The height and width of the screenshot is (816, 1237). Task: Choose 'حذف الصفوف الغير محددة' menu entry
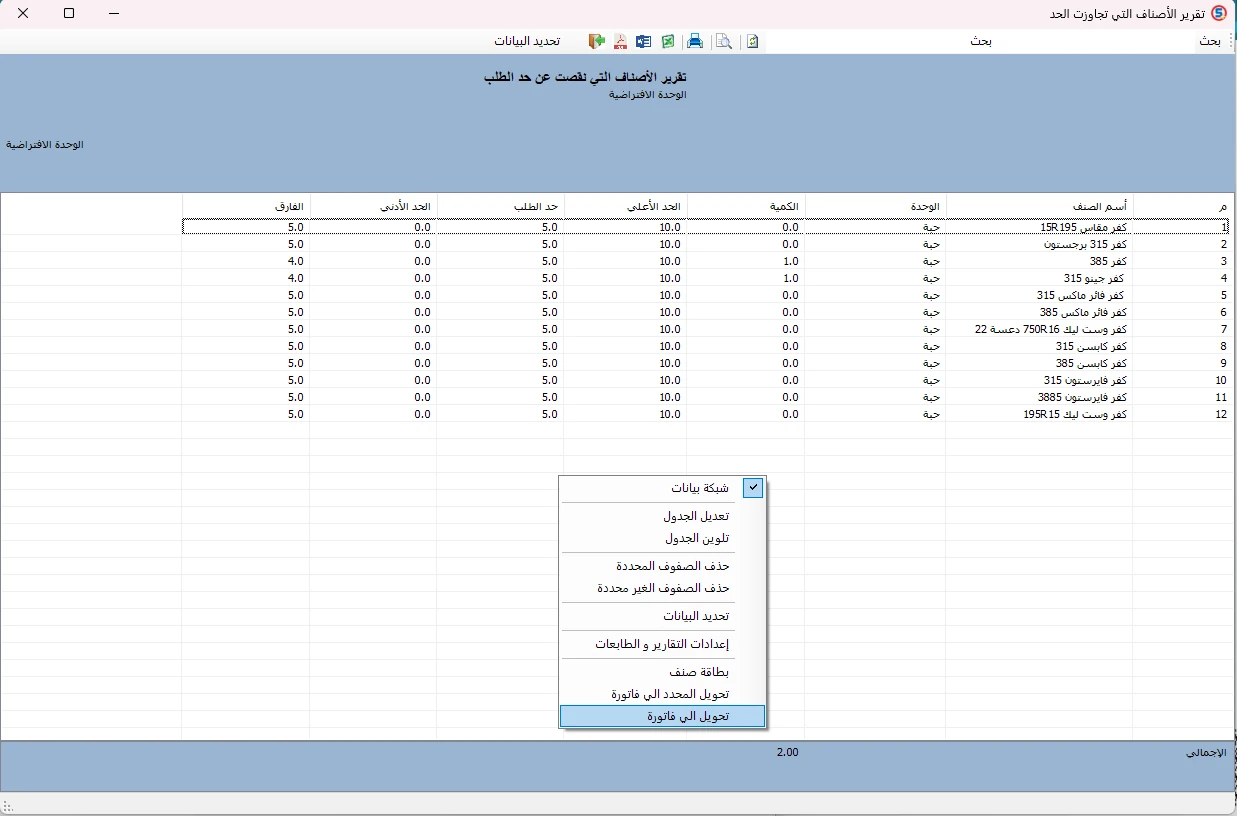click(x=663, y=588)
